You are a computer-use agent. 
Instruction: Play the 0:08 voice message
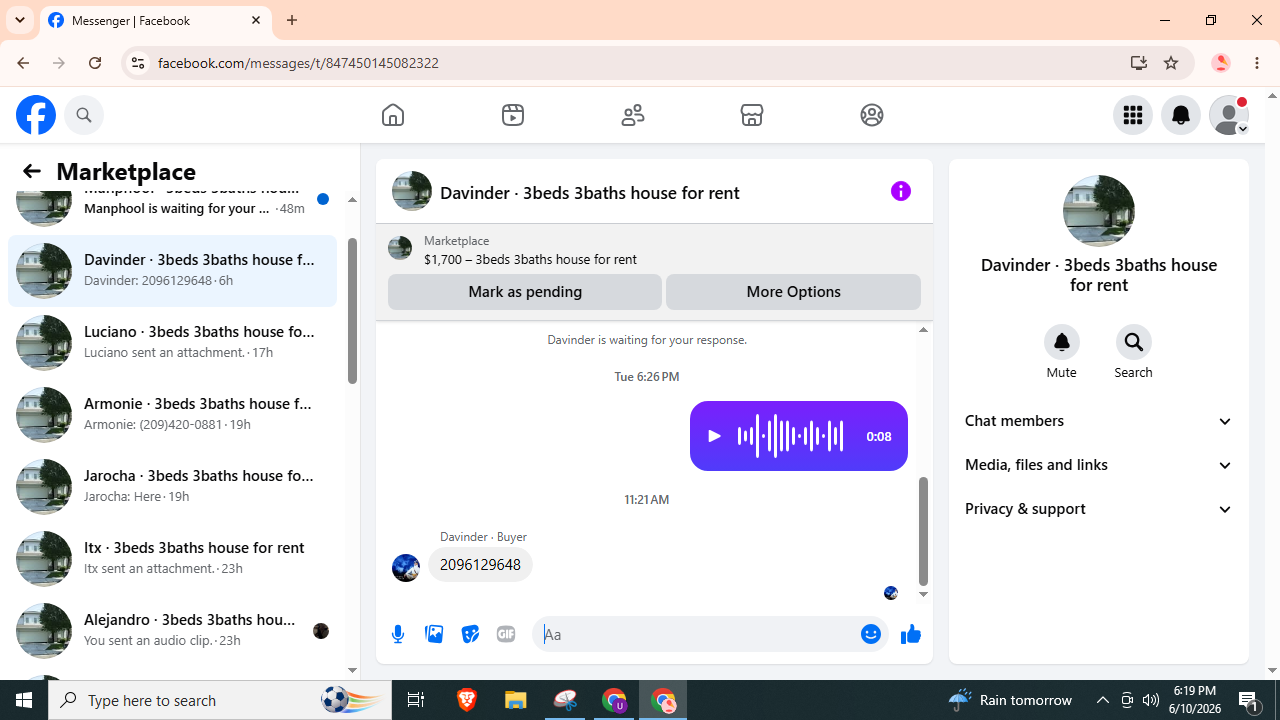coord(714,436)
